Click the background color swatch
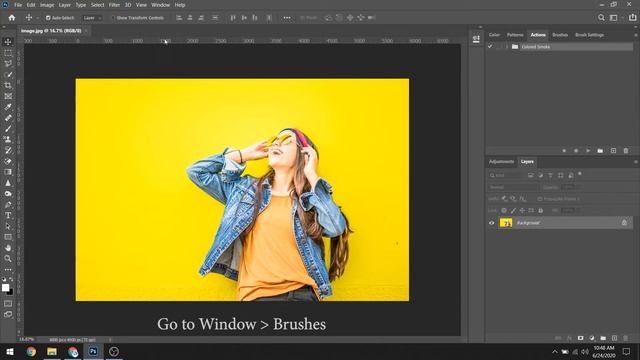 tap(11, 292)
